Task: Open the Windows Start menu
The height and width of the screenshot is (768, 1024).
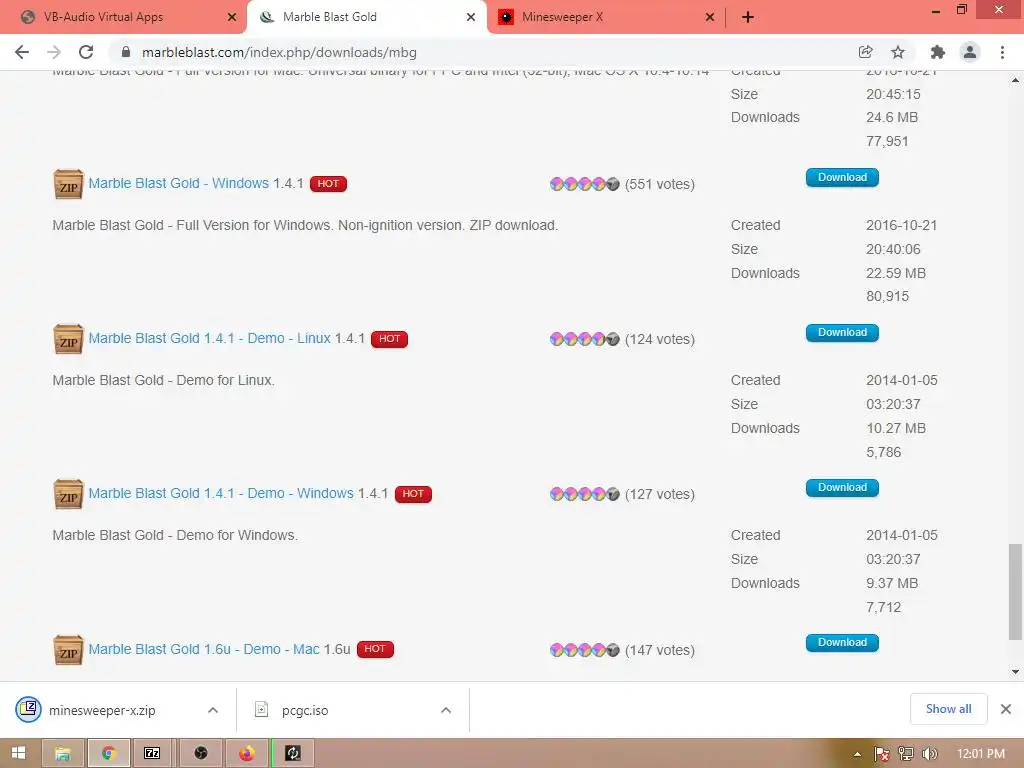Action: point(18,753)
